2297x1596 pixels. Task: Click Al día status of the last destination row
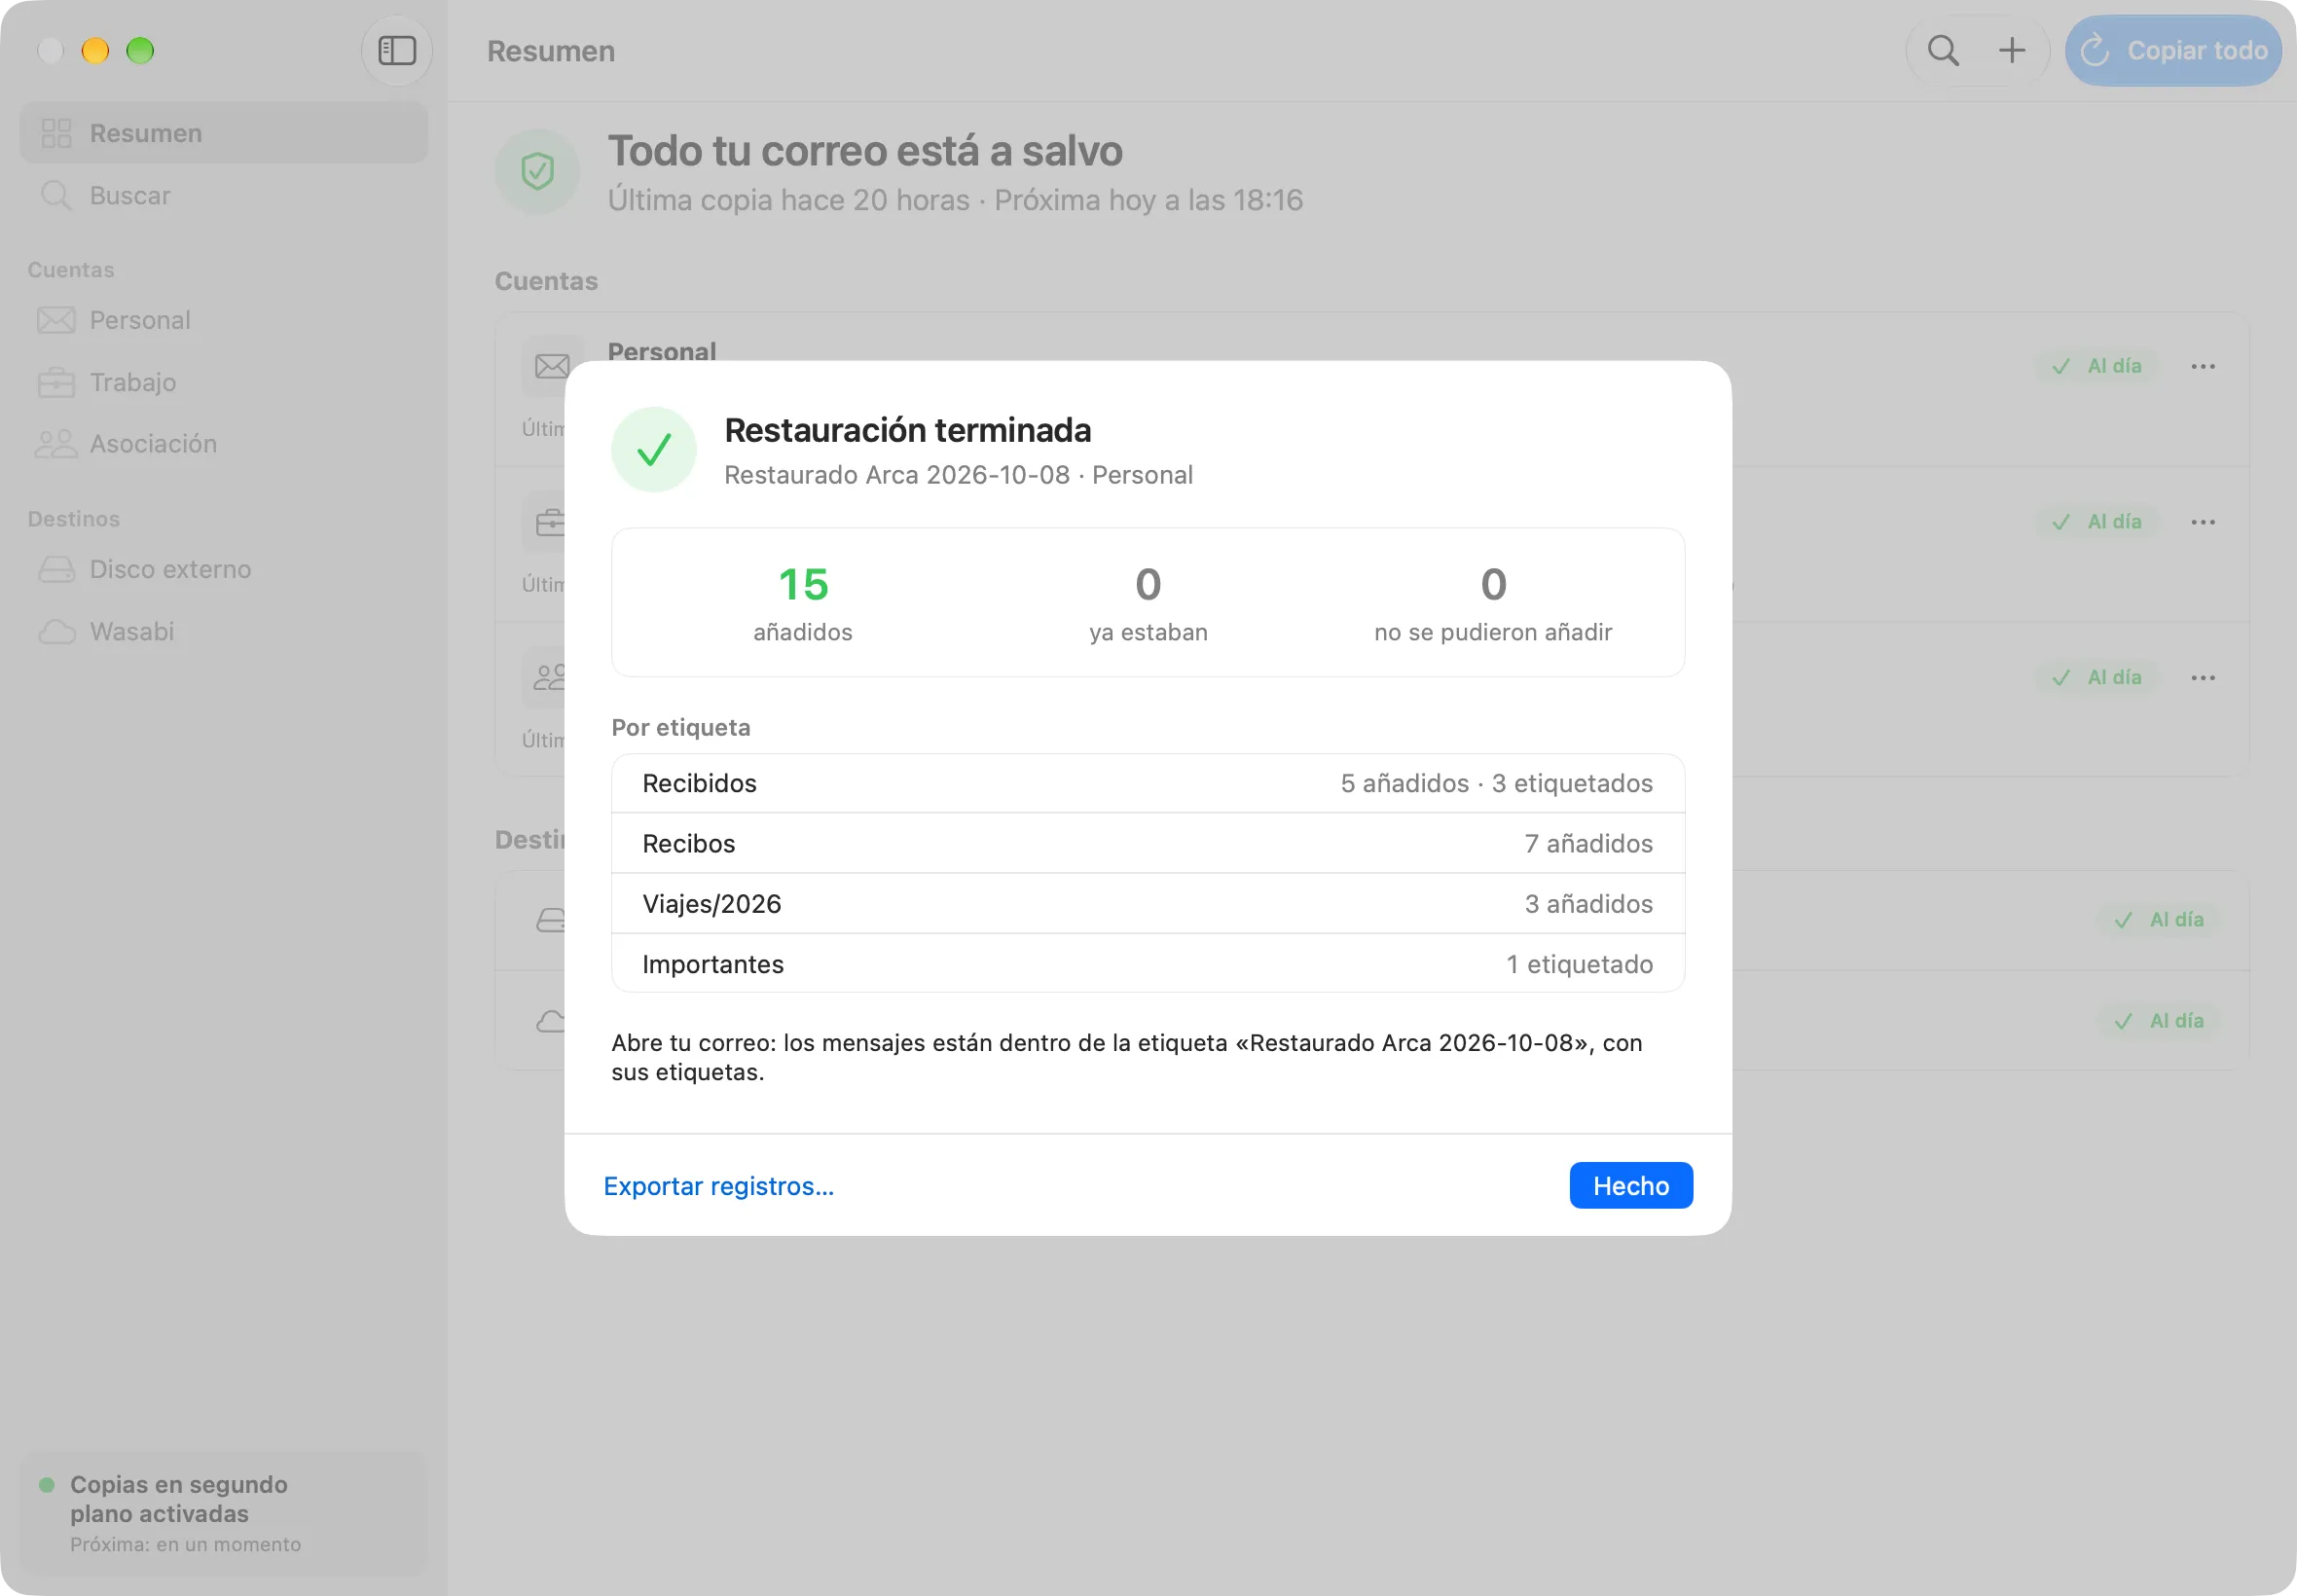coord(2159,1021)
